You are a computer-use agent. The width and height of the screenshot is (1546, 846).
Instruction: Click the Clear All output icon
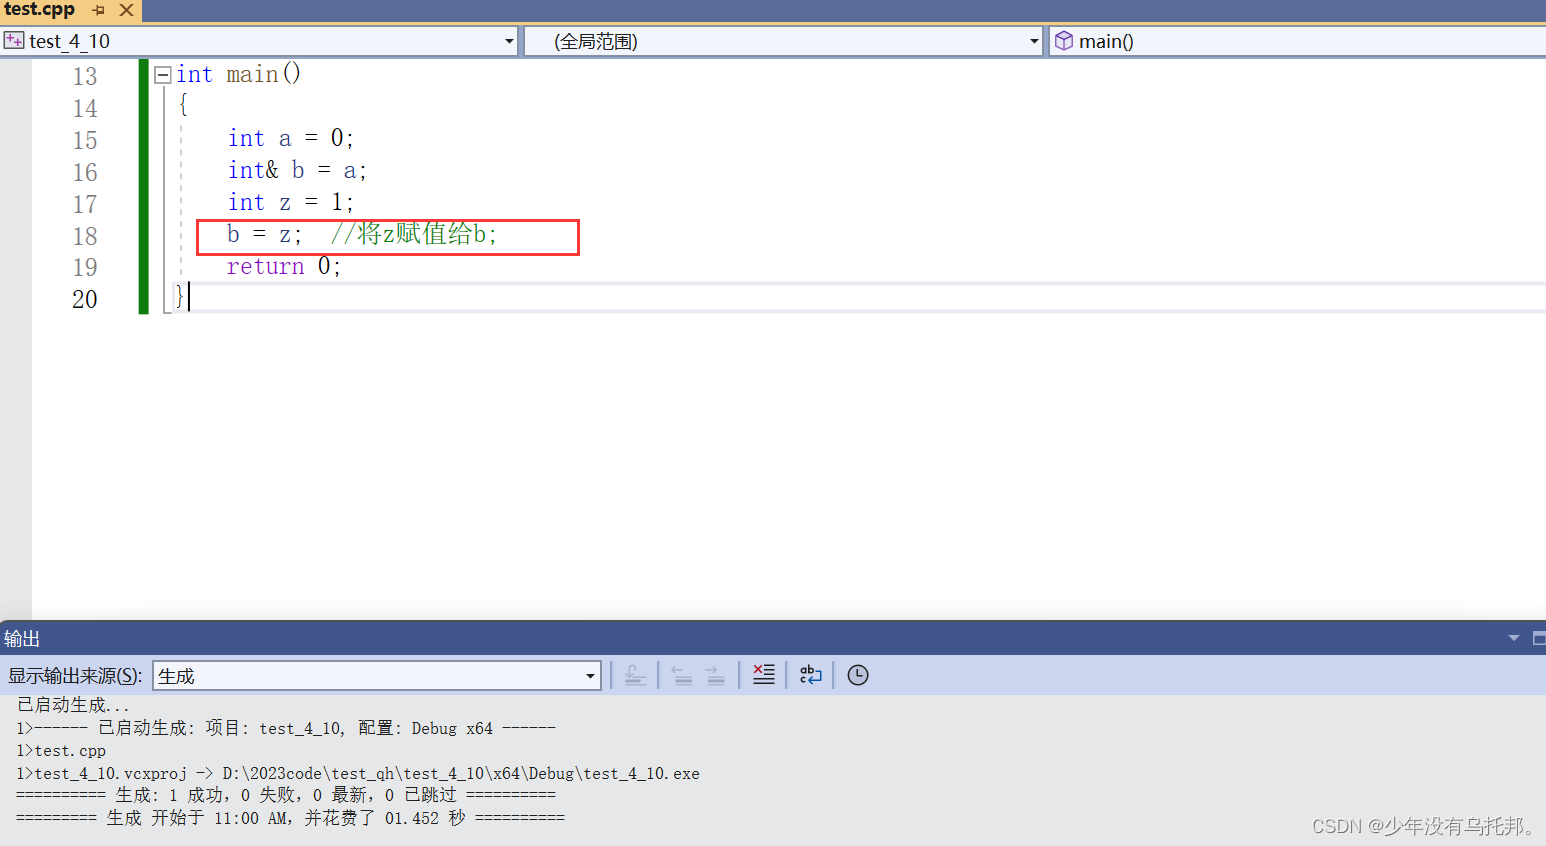pyautogui.click(x=763, y=675)
